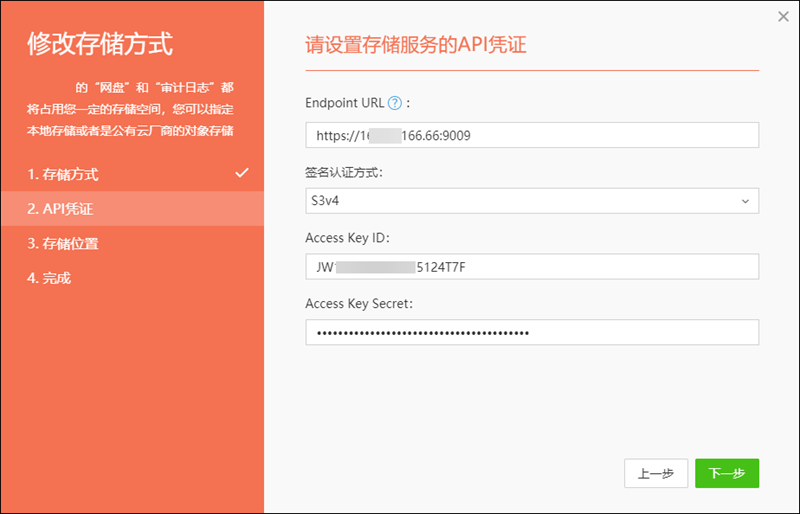Click the green 下一步 button
800x514 pixels.
point(726,473)
